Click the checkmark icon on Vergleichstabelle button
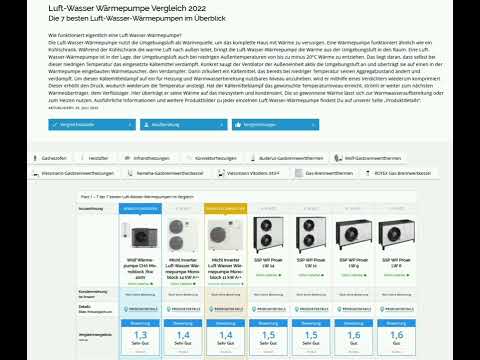 (55, 125)
